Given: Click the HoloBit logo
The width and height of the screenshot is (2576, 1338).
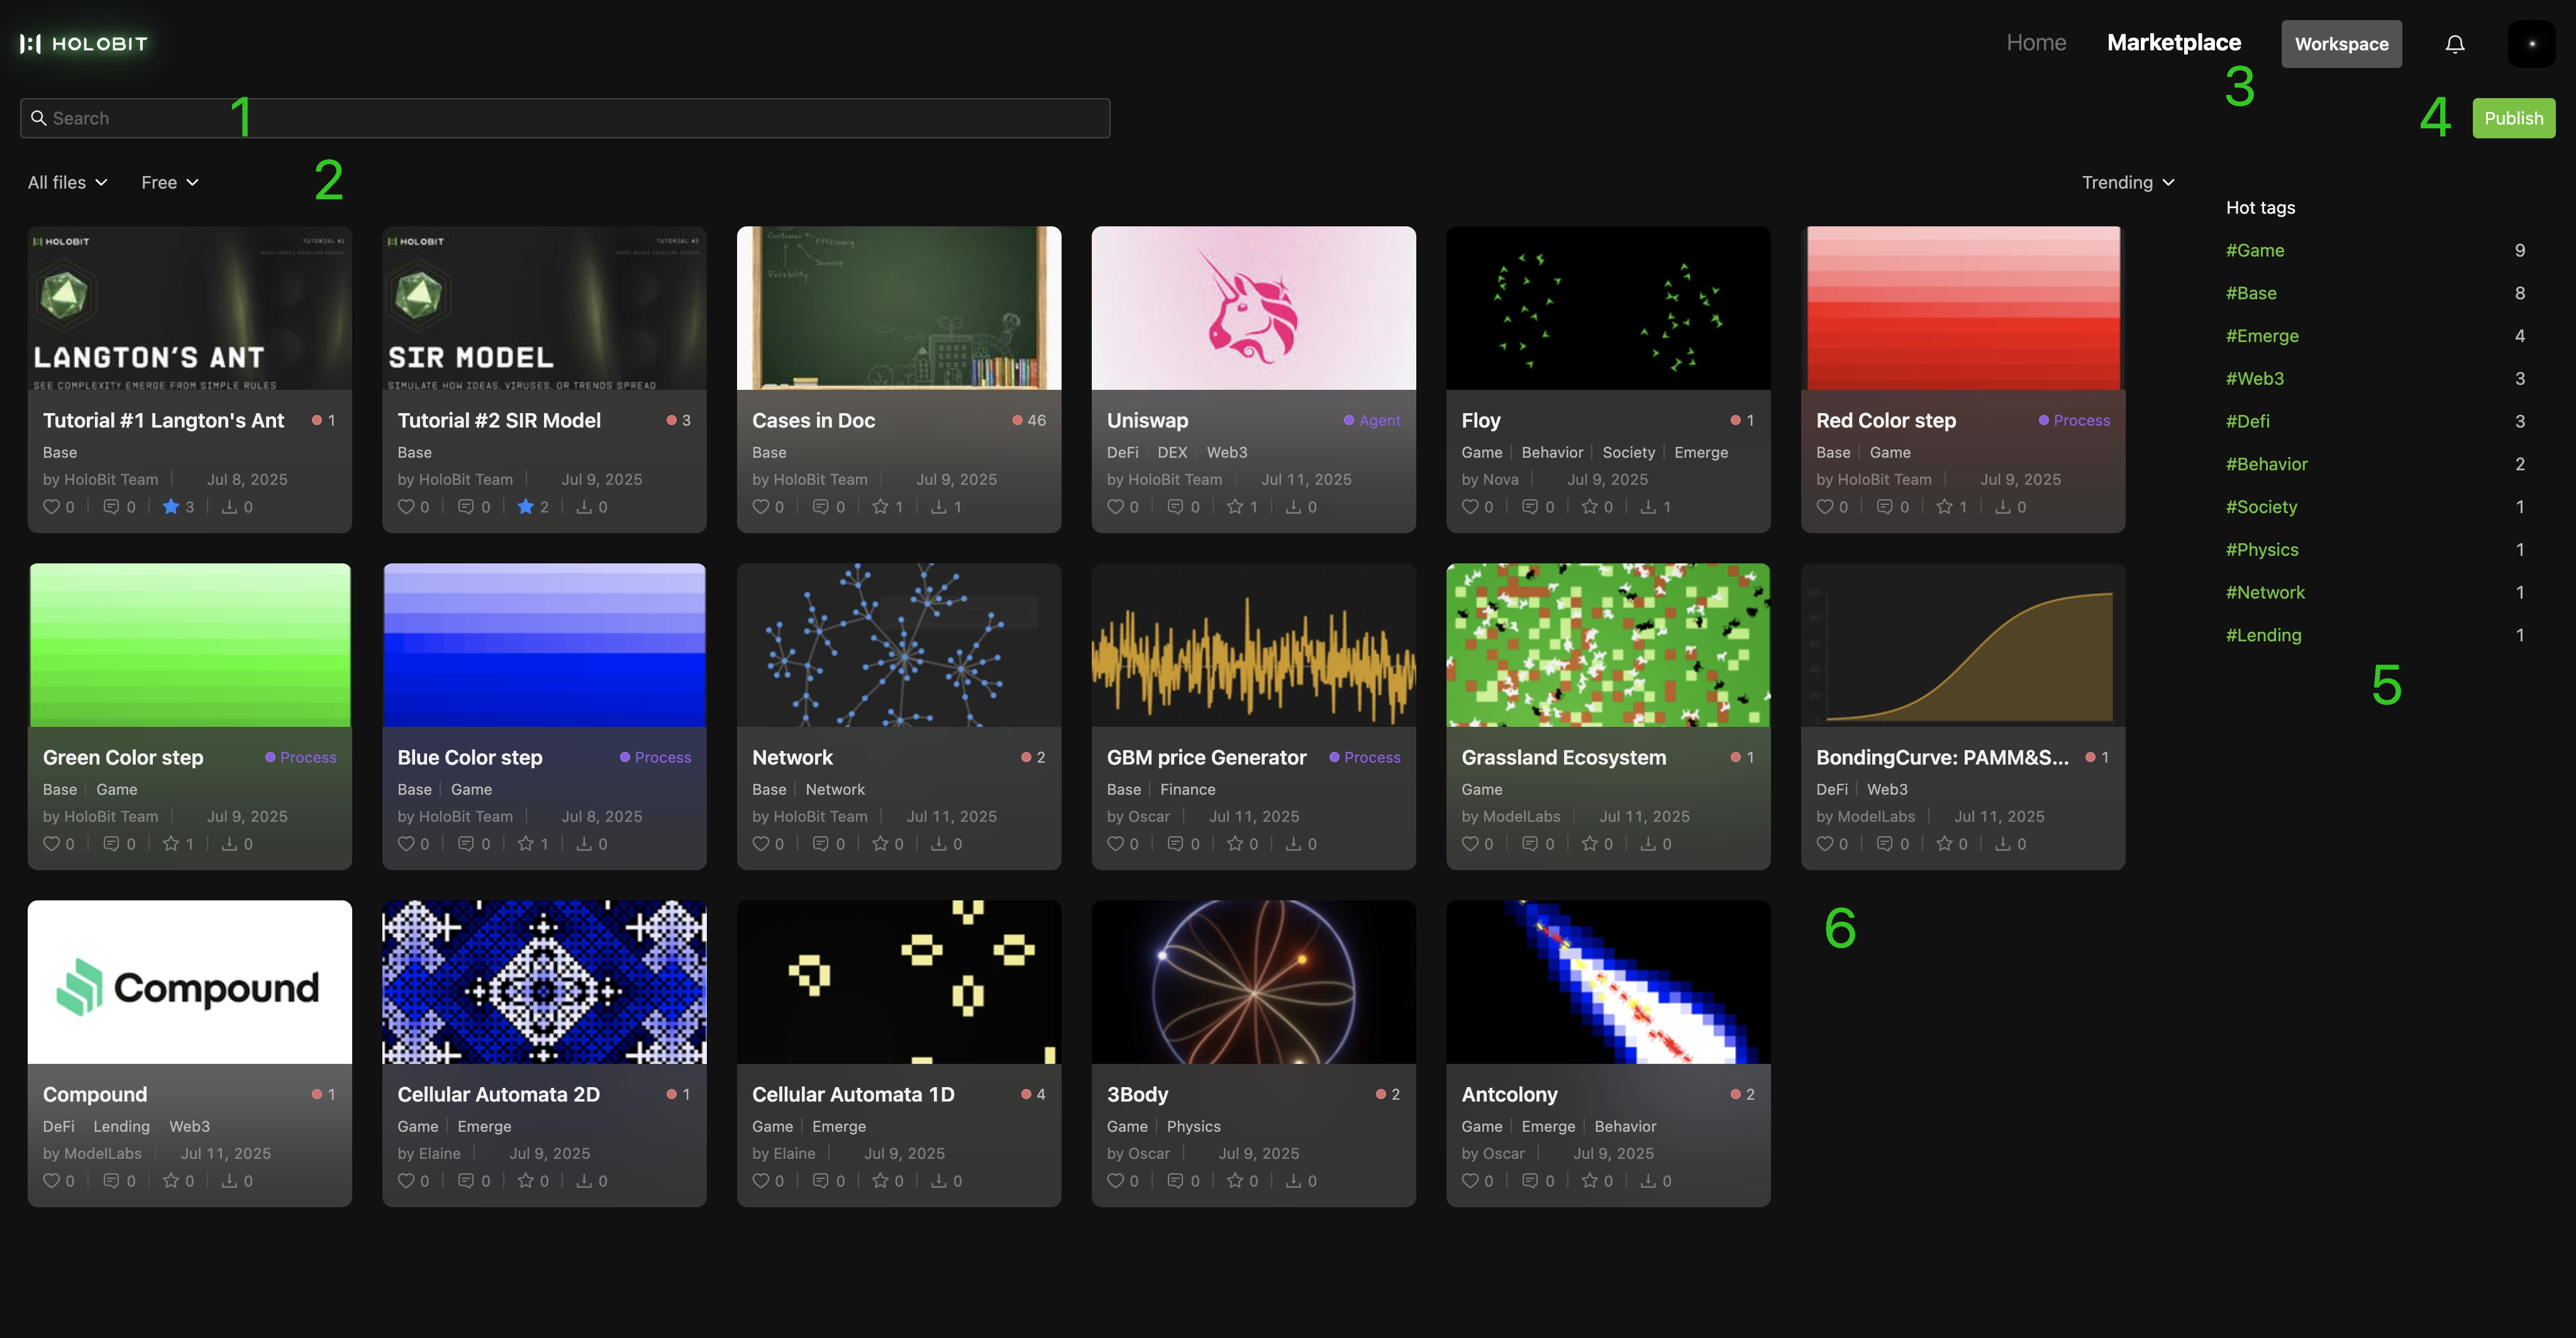Looking at the screenshot, I should (84, 44).
